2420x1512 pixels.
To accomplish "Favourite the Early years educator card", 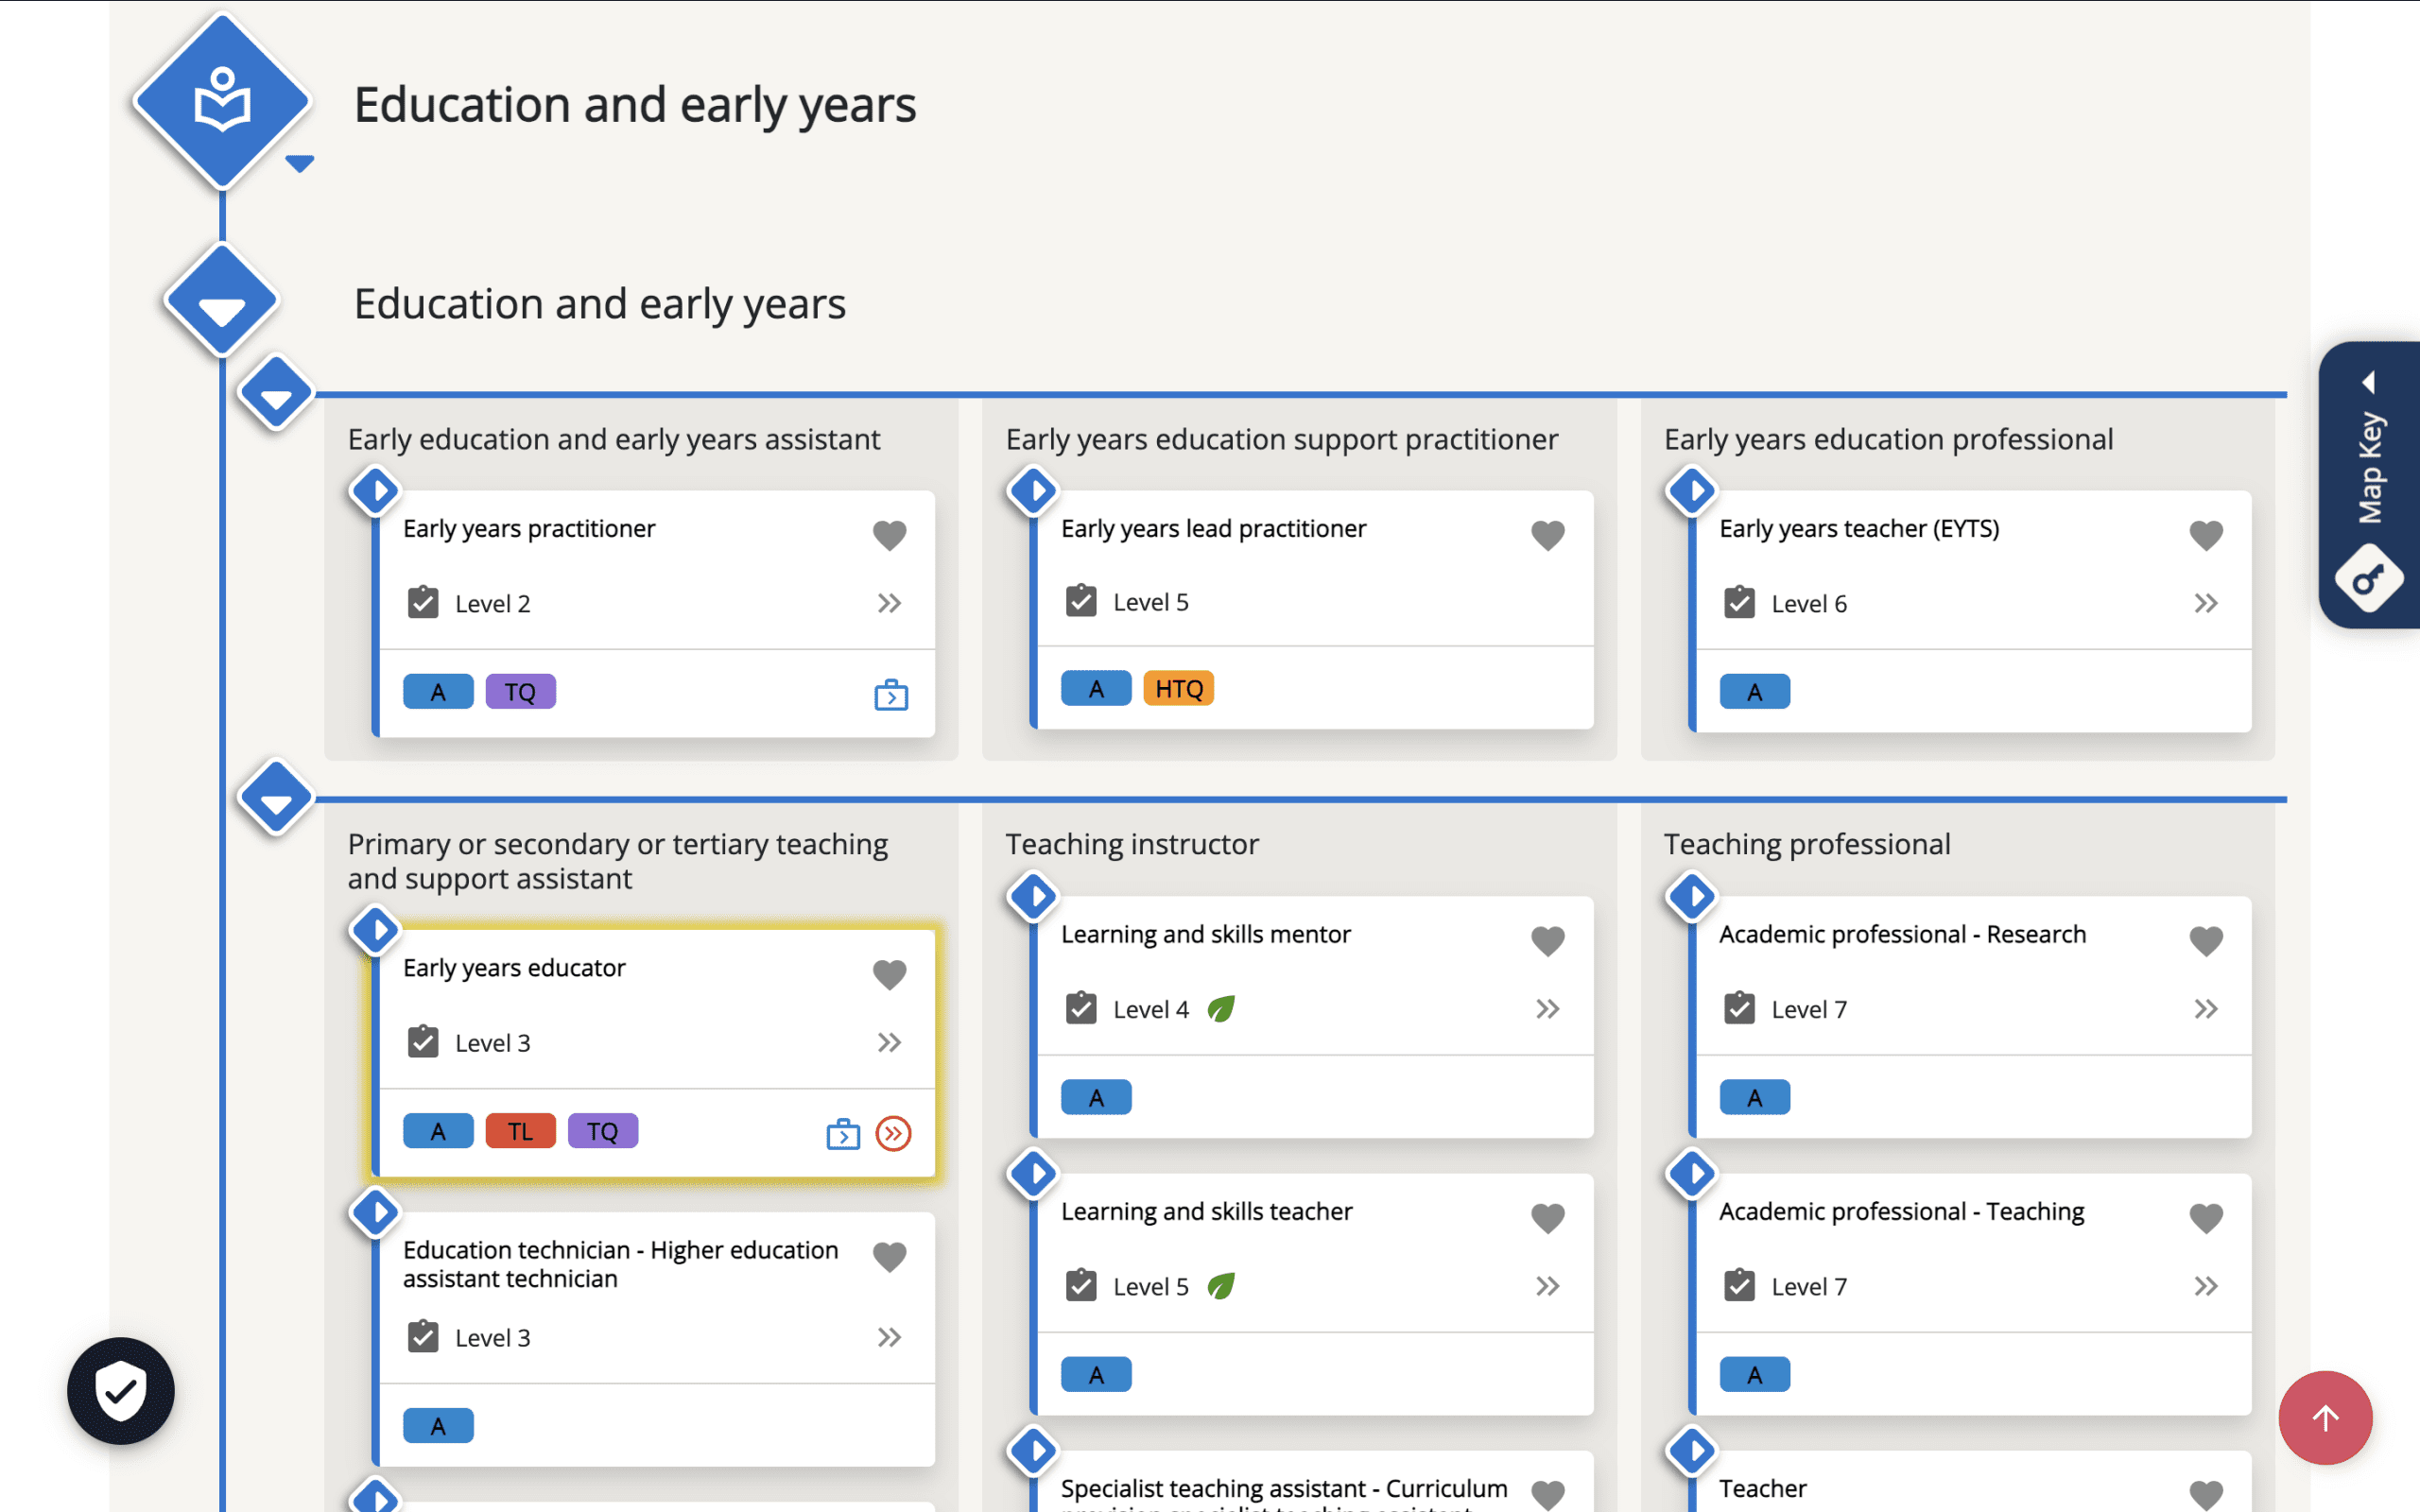I will point(889,974).
